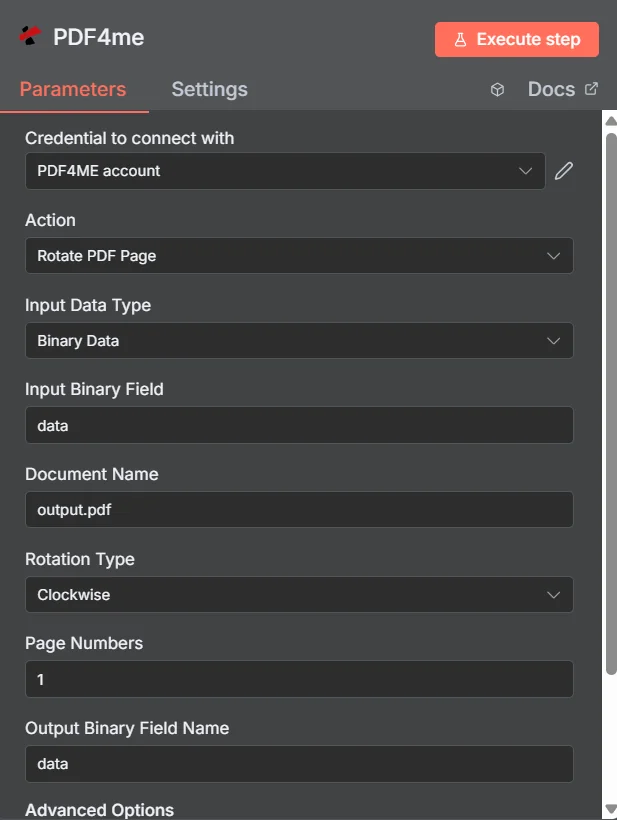Select the Document Name field containing output.pdf
The height and width of the screenshot is (820, 617).
[x=298, y=509]
